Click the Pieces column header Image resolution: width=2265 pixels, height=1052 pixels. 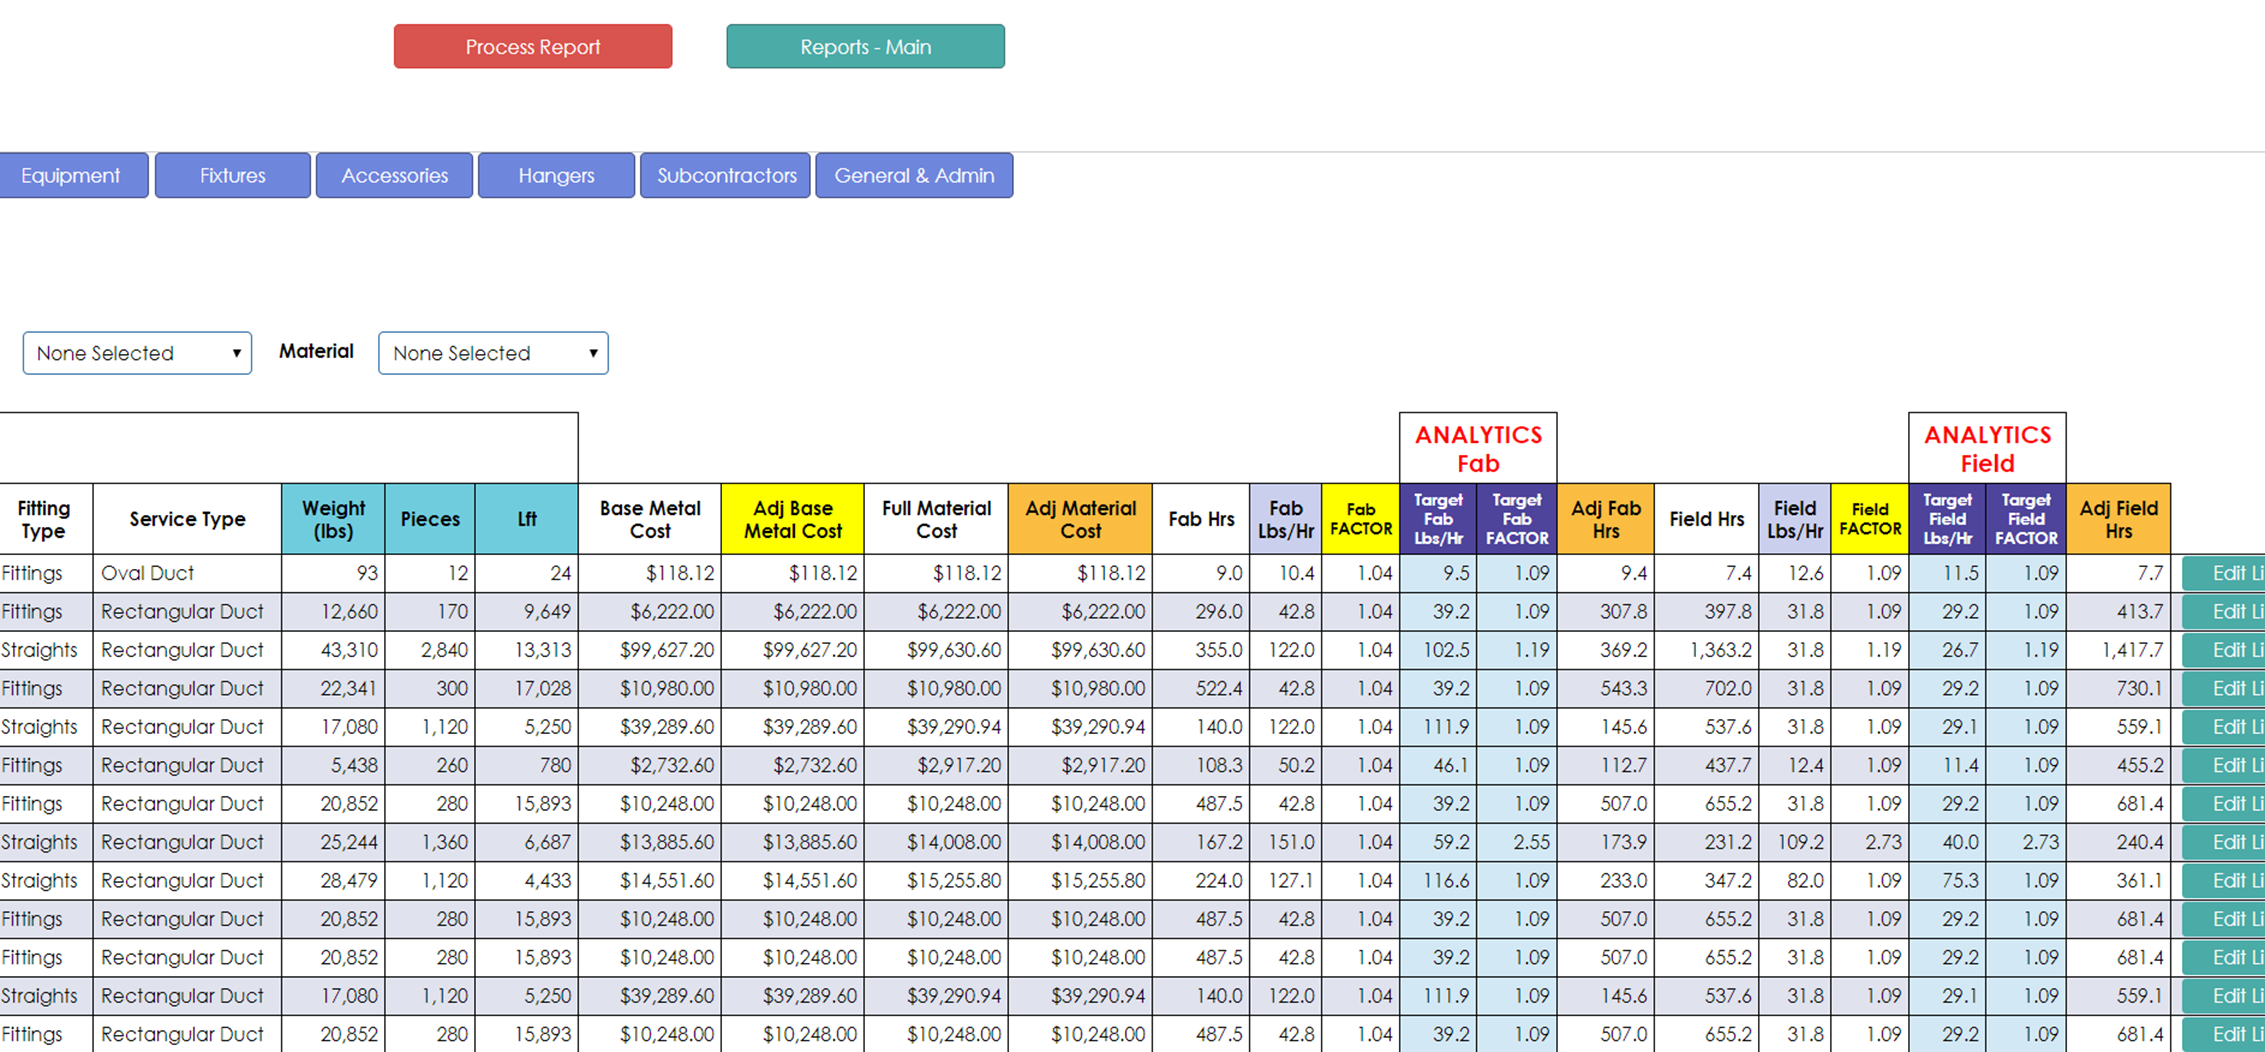click(430, 519)
